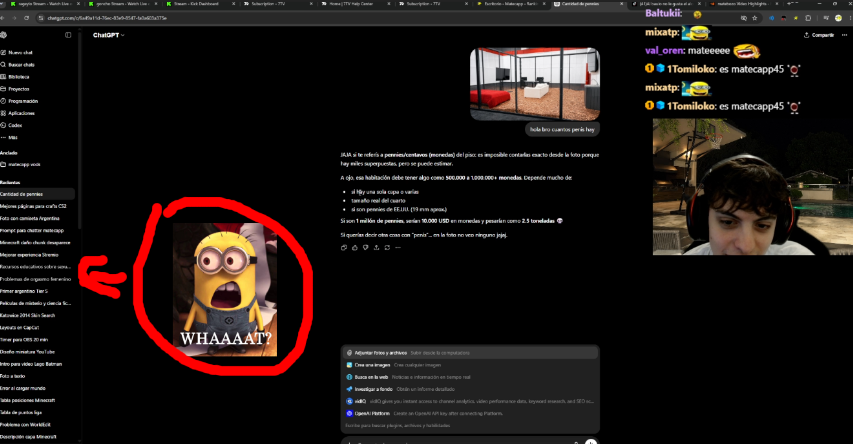Click the user message 'hola bro cuantos...' bubble
The height and width of the screenshot is (444, 853).
click(x=562, y=130)
